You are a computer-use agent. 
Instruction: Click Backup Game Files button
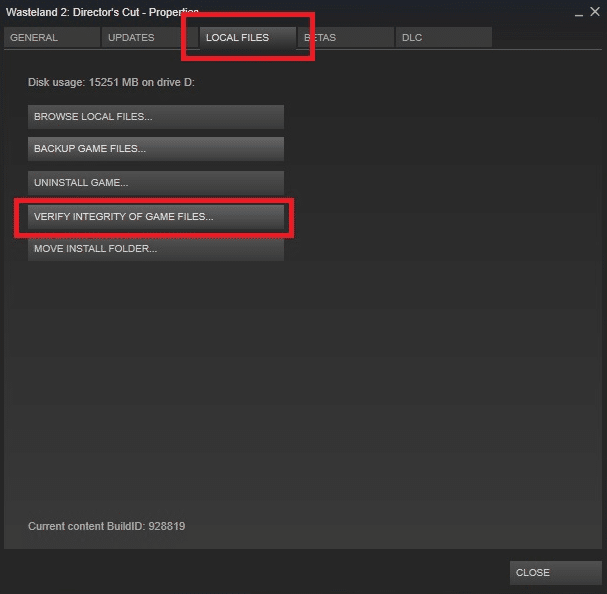pyautogui.click(x=156, y=149)
